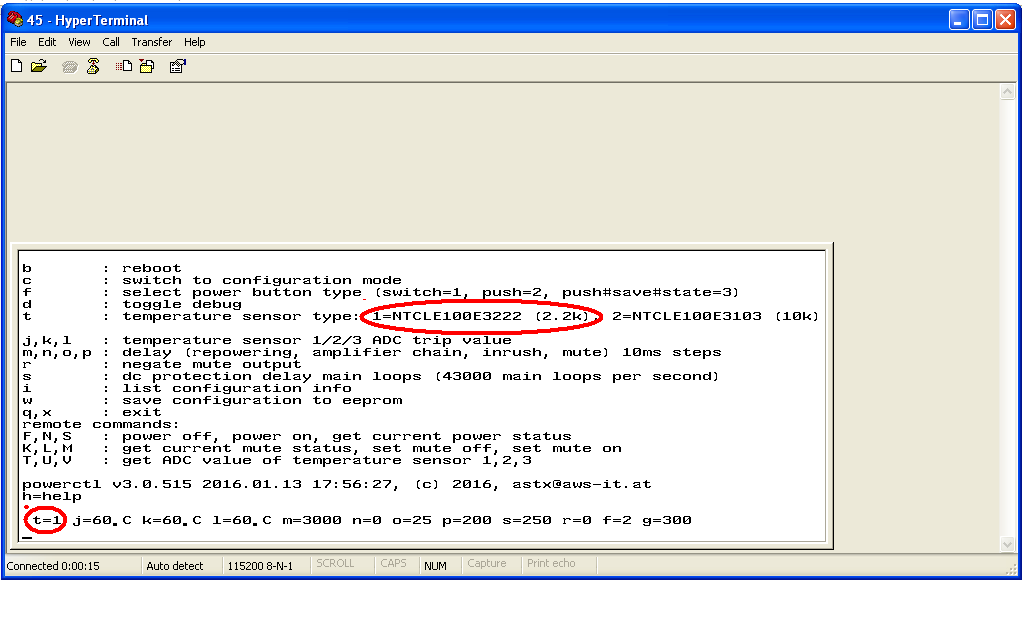The width and height of the screenshot is (1022, 626).
Task: Click the 't=1' value in terminal output
Action: tap(47, 520)
